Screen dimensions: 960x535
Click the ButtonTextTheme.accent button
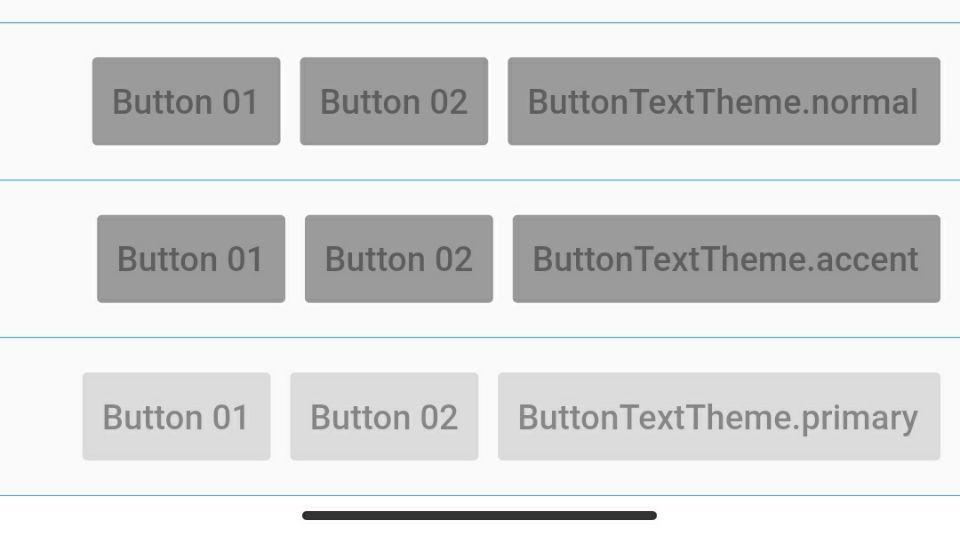726,259
